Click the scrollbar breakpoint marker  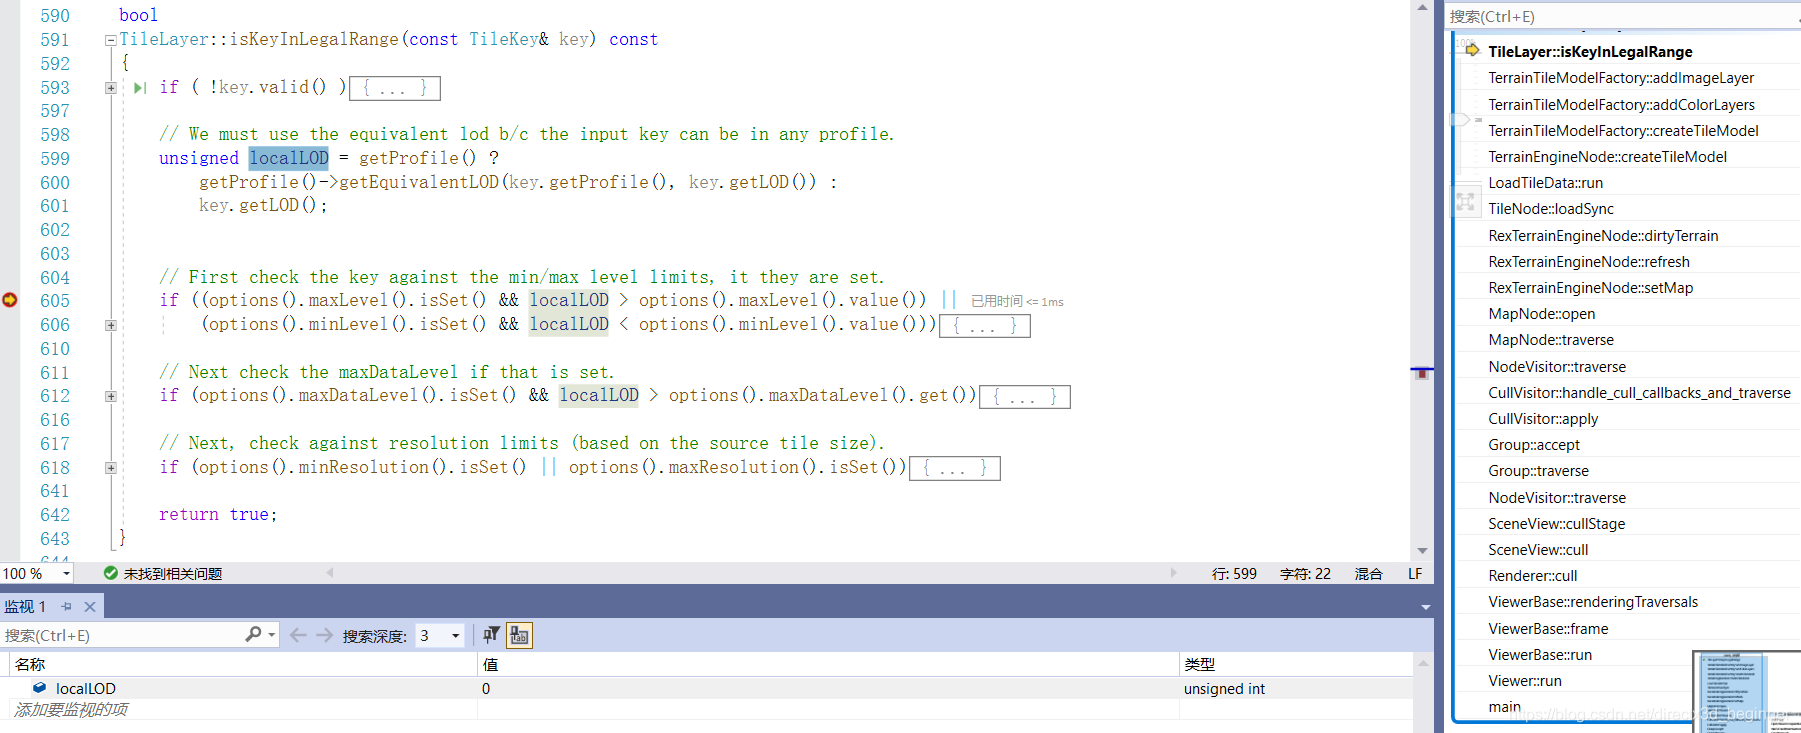pyautogui.click(x=1422, y=373)
